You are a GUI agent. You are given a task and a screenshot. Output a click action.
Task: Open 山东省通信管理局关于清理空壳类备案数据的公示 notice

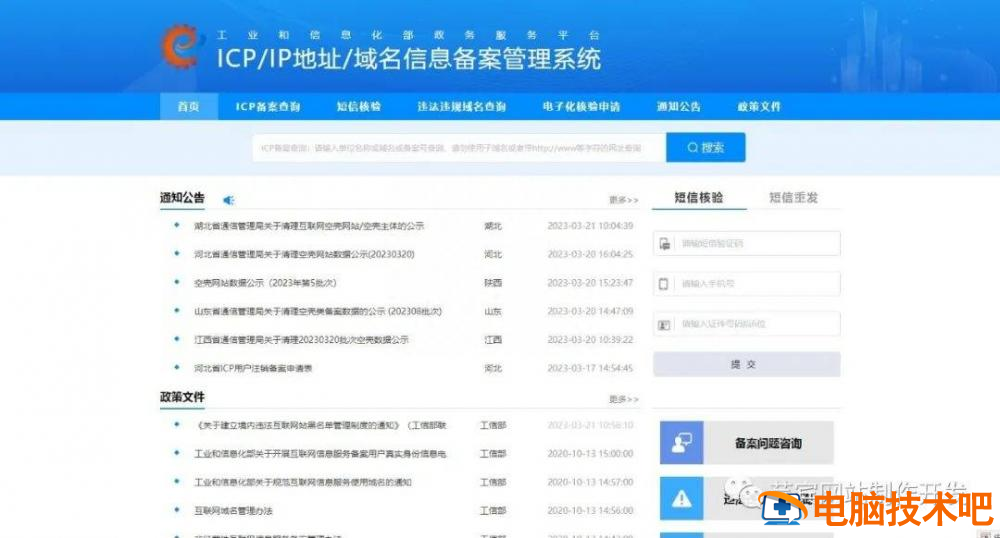tap(318, 312)
